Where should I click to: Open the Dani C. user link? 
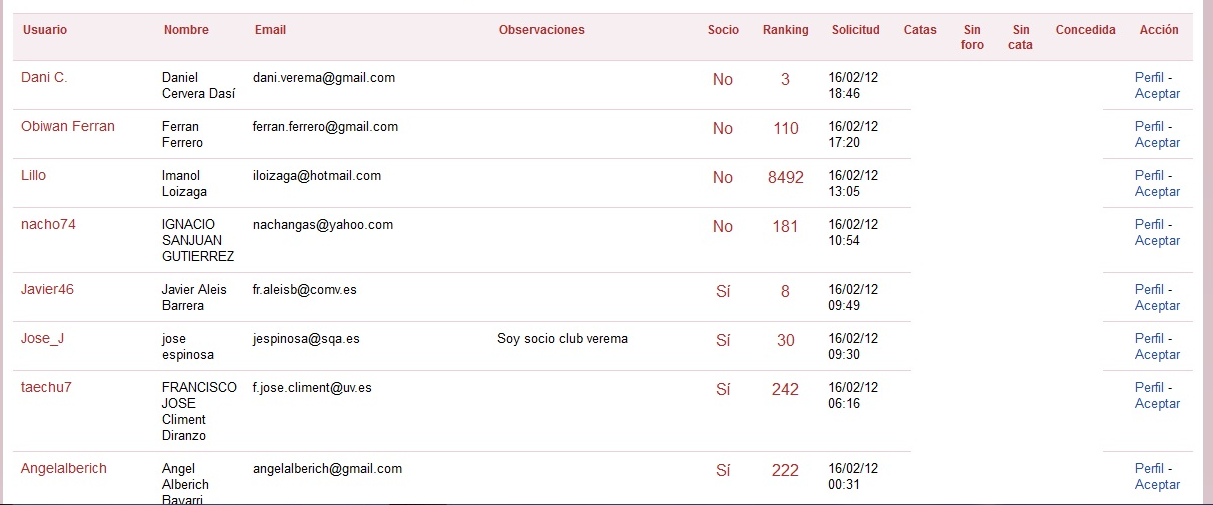[x=44, y=77]
